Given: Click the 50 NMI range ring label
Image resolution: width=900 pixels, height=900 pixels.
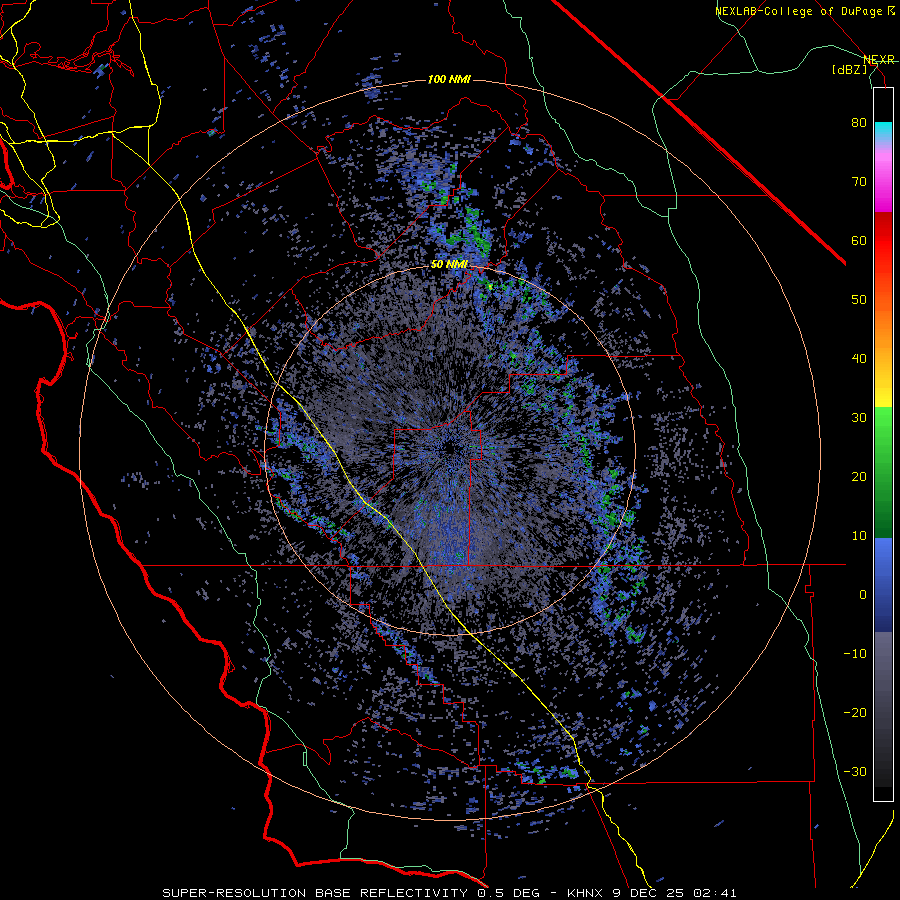Looking at the screenshot, I should (x=449, y=265).
